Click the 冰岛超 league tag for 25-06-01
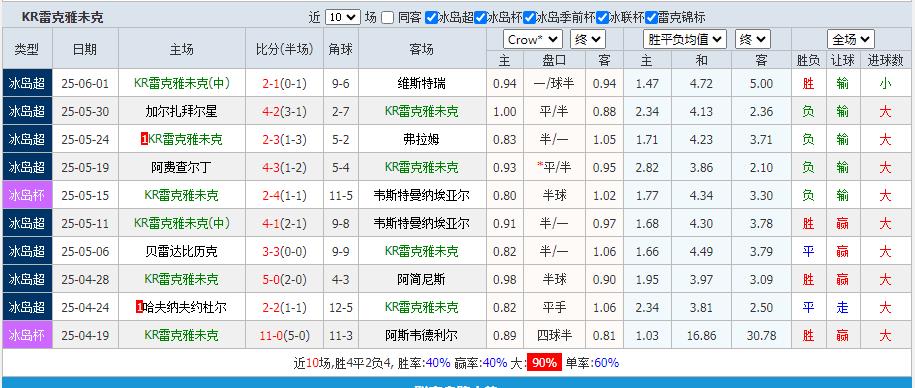Image resolution: width=915 pixels, height=388 pixels. (x=27, y=83)
